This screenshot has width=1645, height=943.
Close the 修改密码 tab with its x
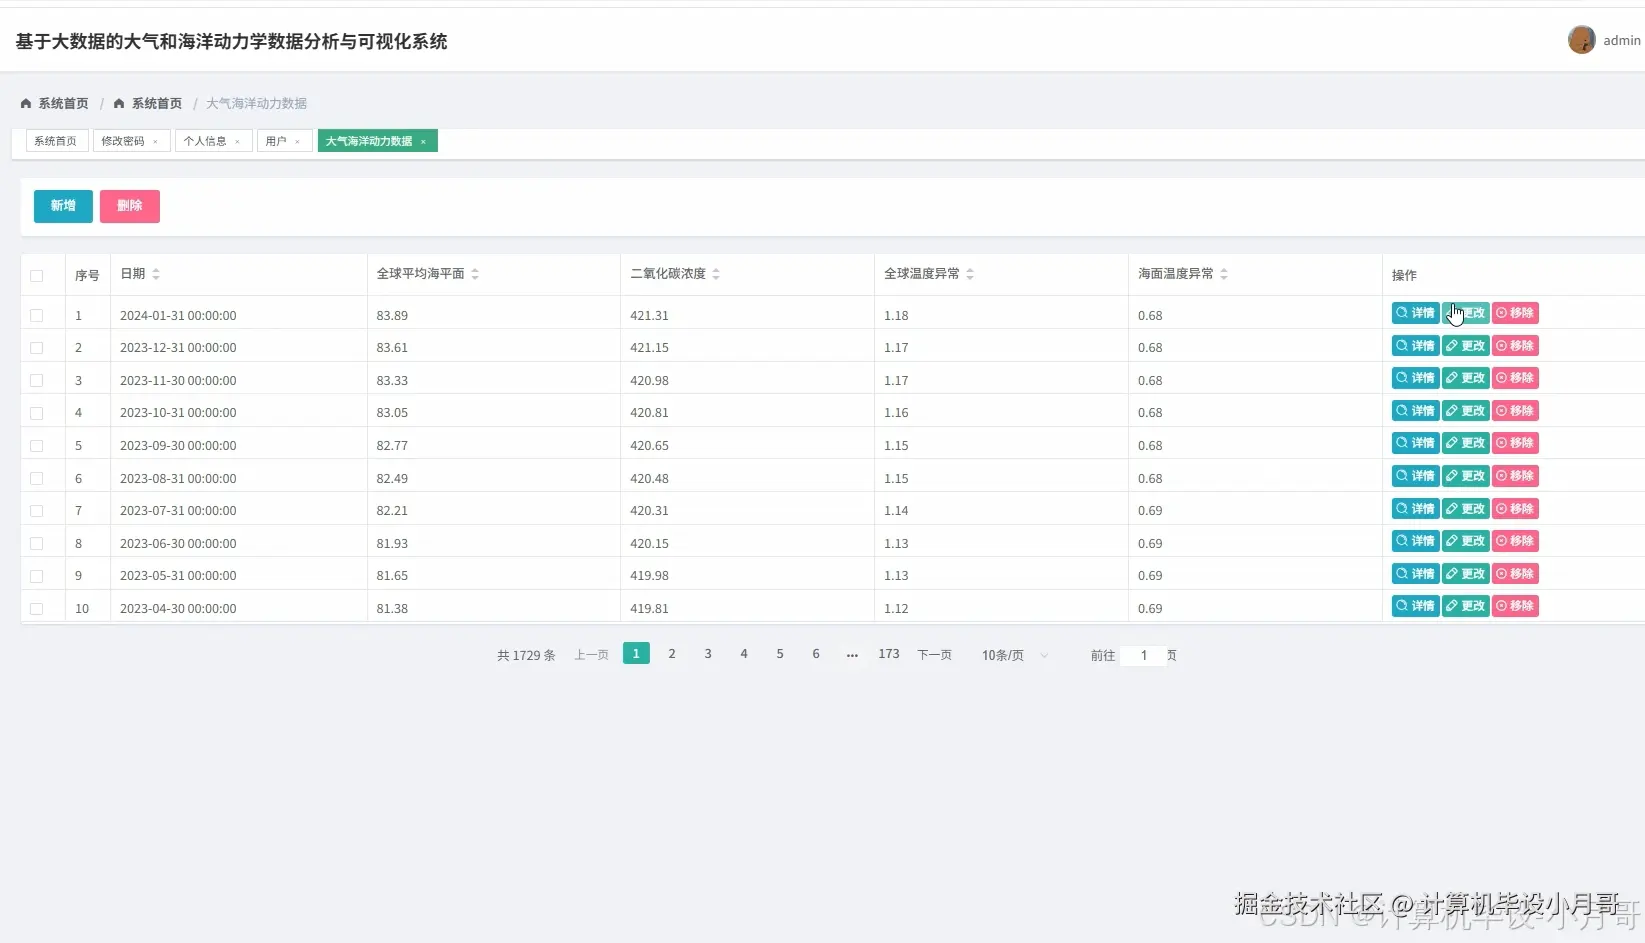click(x=155, y=142)
